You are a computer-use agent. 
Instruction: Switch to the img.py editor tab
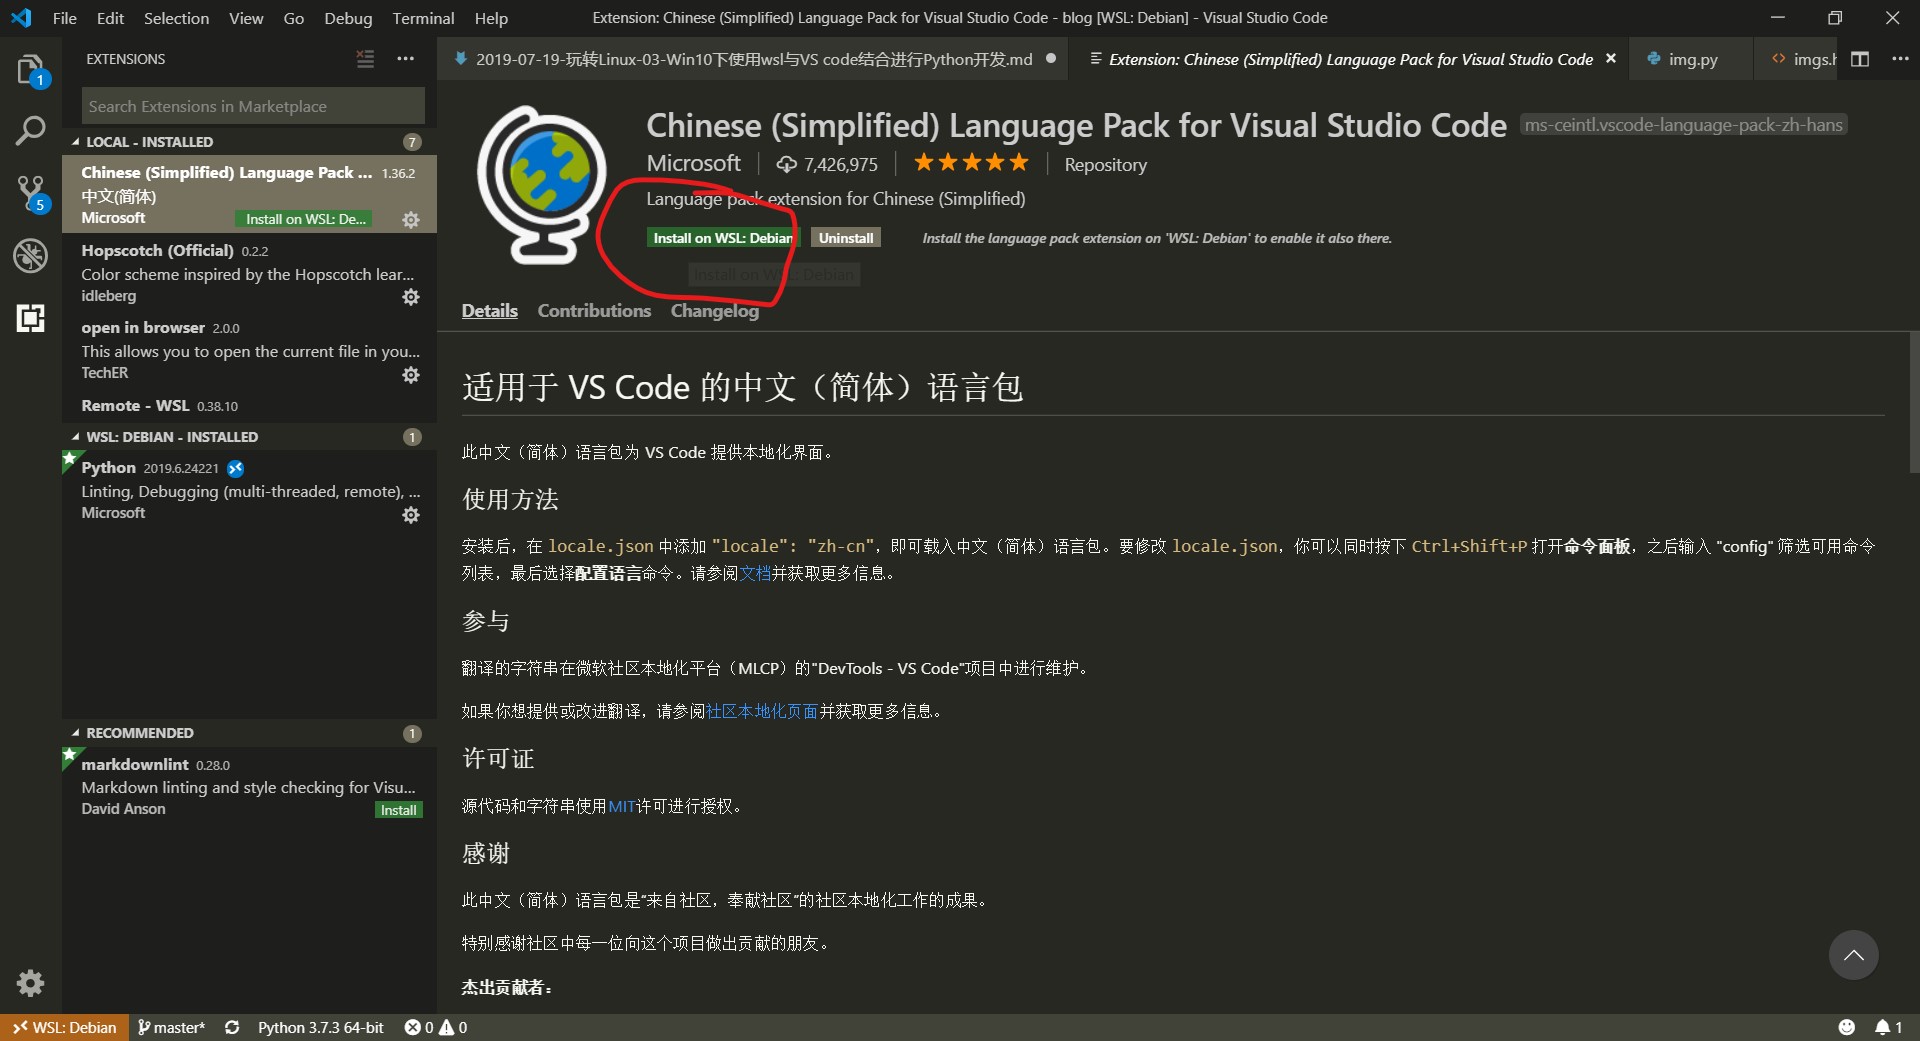pos(1691,59)
